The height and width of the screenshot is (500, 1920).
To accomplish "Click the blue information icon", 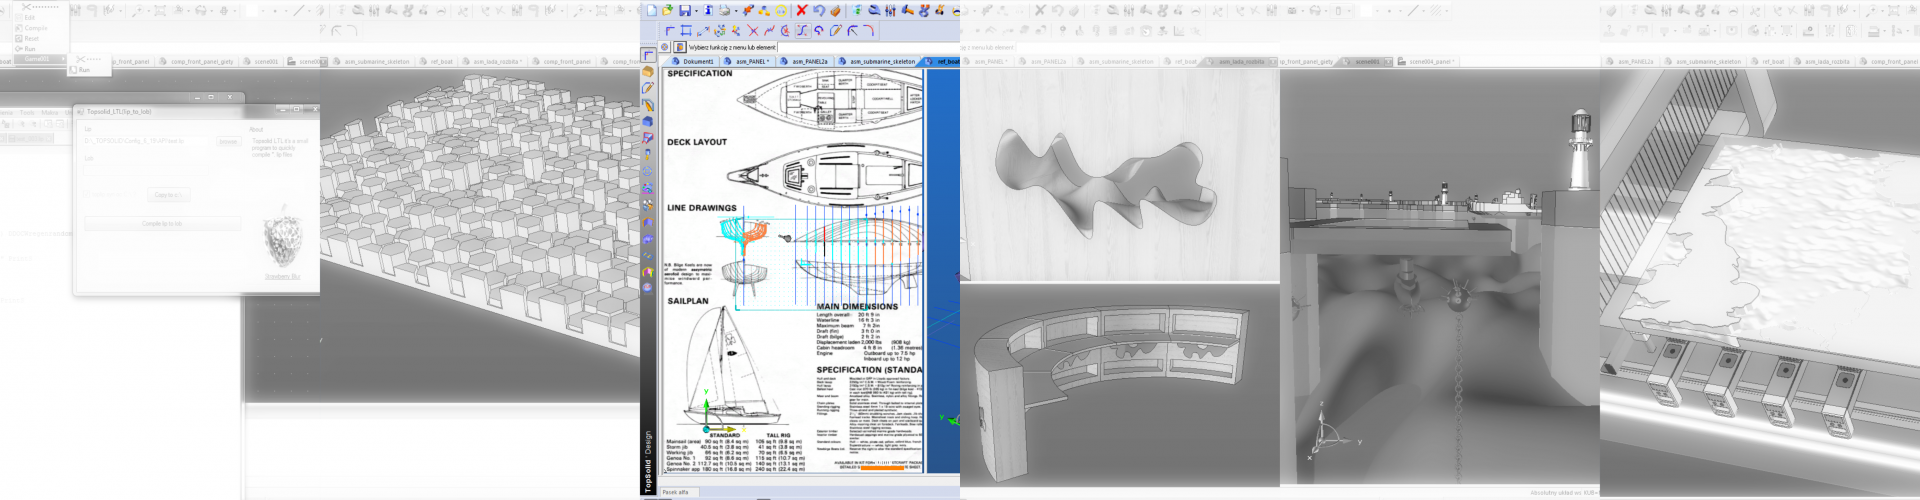I will (x=708, y=10).
